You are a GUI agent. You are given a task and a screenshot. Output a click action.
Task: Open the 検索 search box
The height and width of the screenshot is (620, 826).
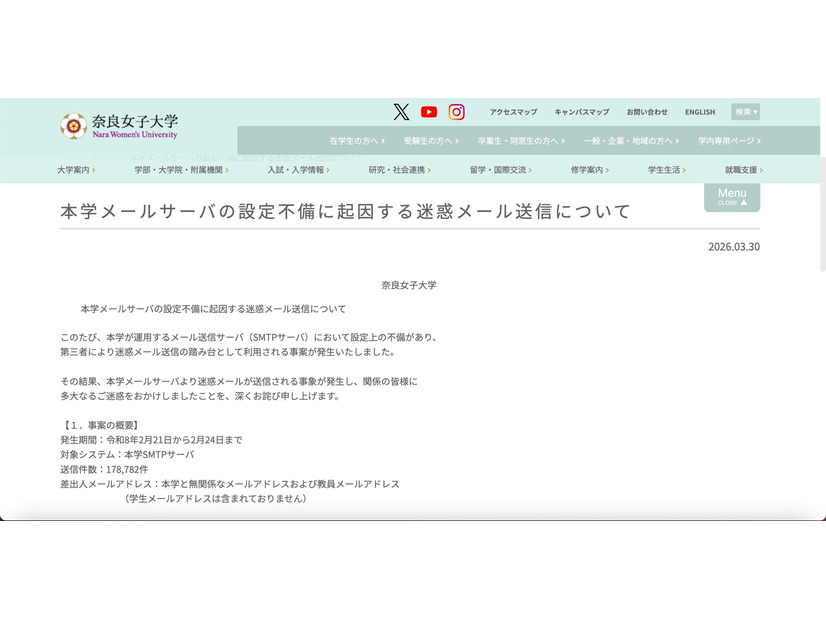click(744, 111)
